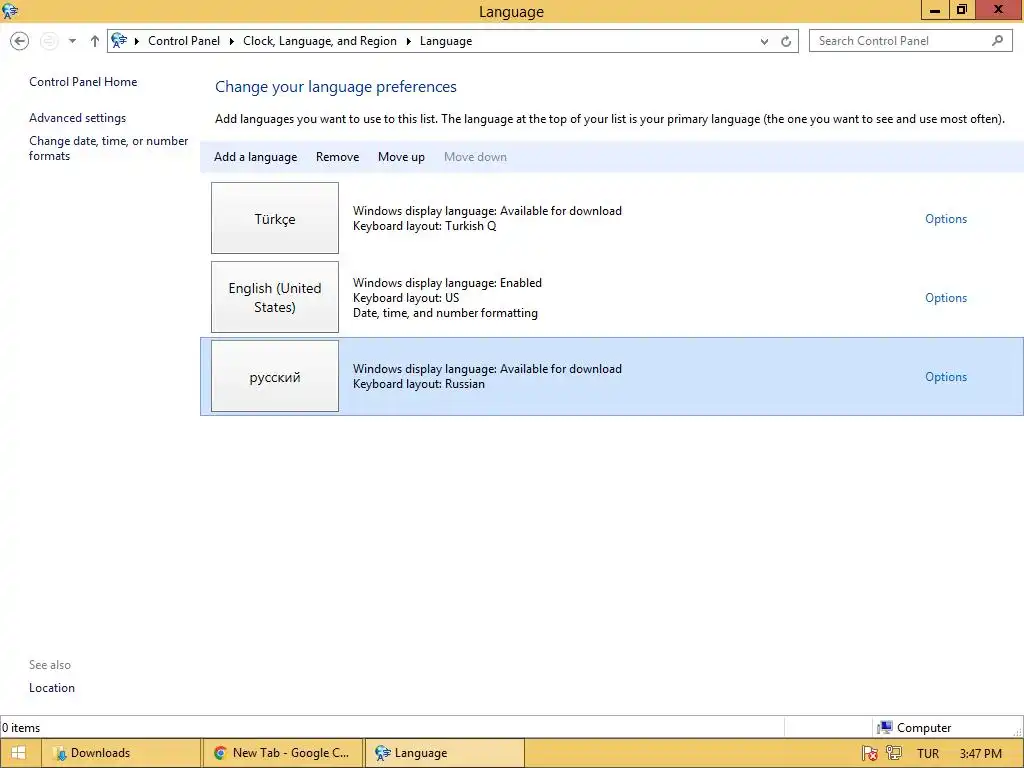Image resolution: width=1024 pixels, height=768 pixels.
Task: Go to Control Panel Home
Action: (83, 82)
